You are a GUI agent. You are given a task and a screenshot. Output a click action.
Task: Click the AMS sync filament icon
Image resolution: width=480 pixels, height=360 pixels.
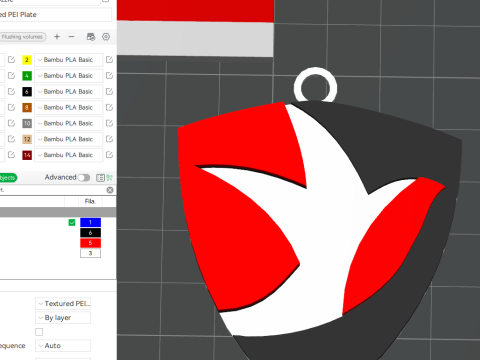click(x=91, y=37)
